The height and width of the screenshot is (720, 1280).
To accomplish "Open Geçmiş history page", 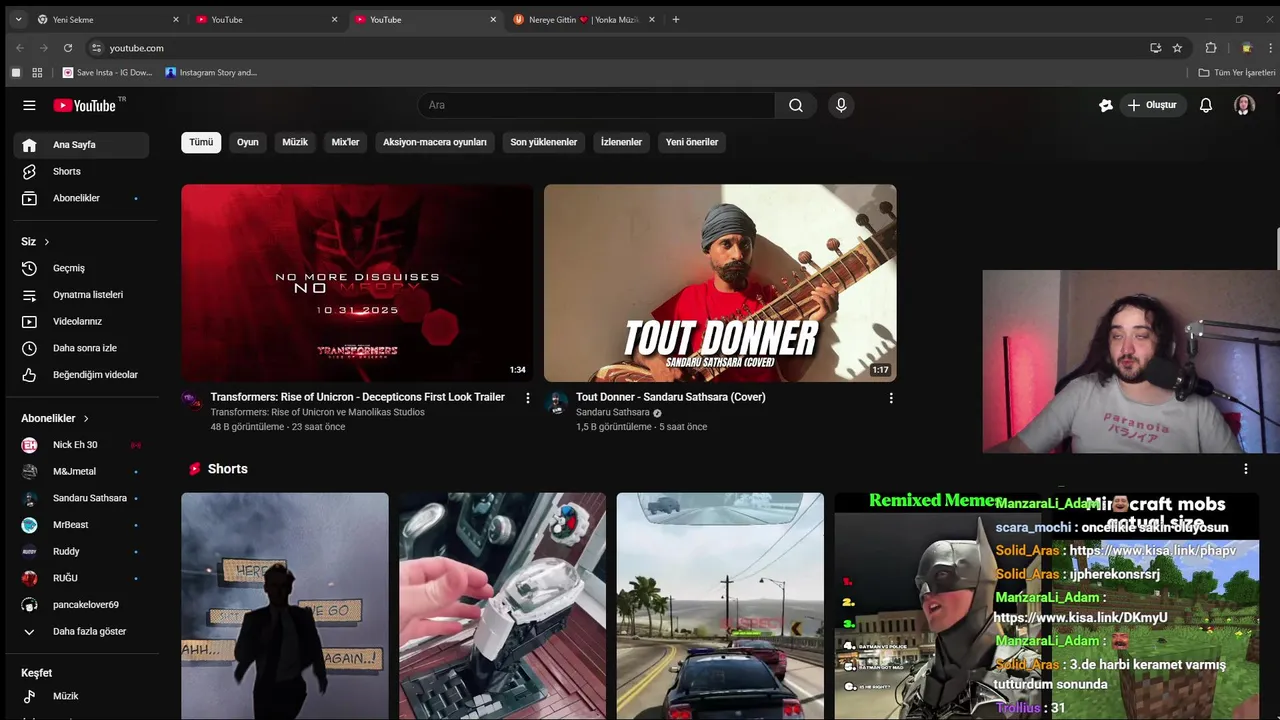I will (82, 268).
